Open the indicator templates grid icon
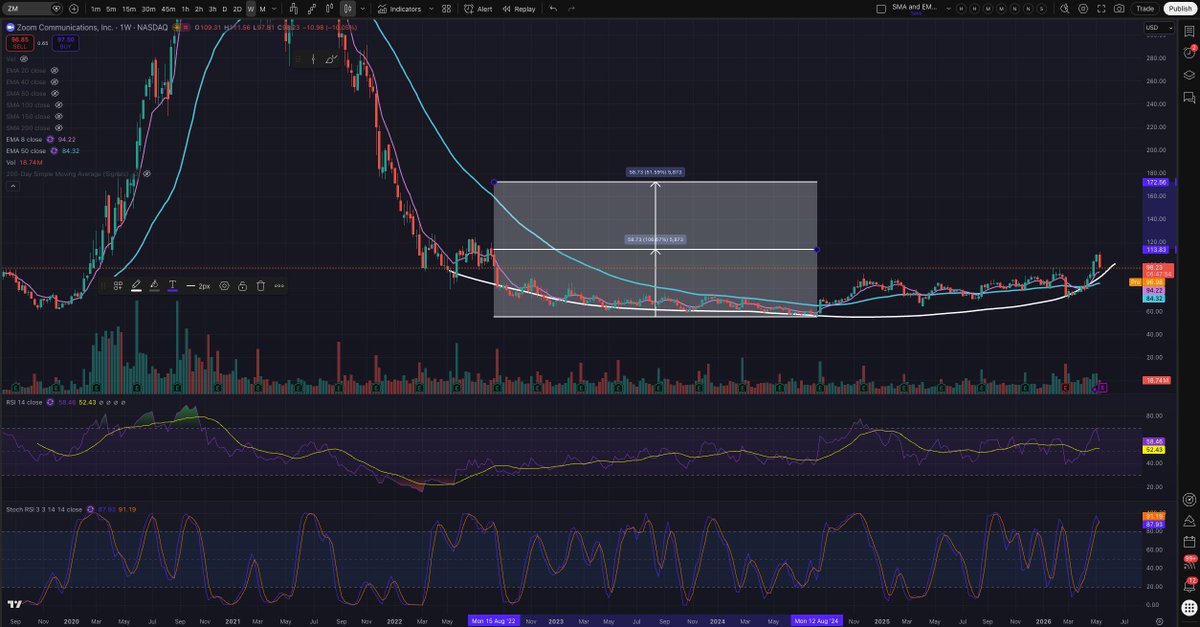The height and width of the screenshot is (627, 1200). (x=446, y=9)
